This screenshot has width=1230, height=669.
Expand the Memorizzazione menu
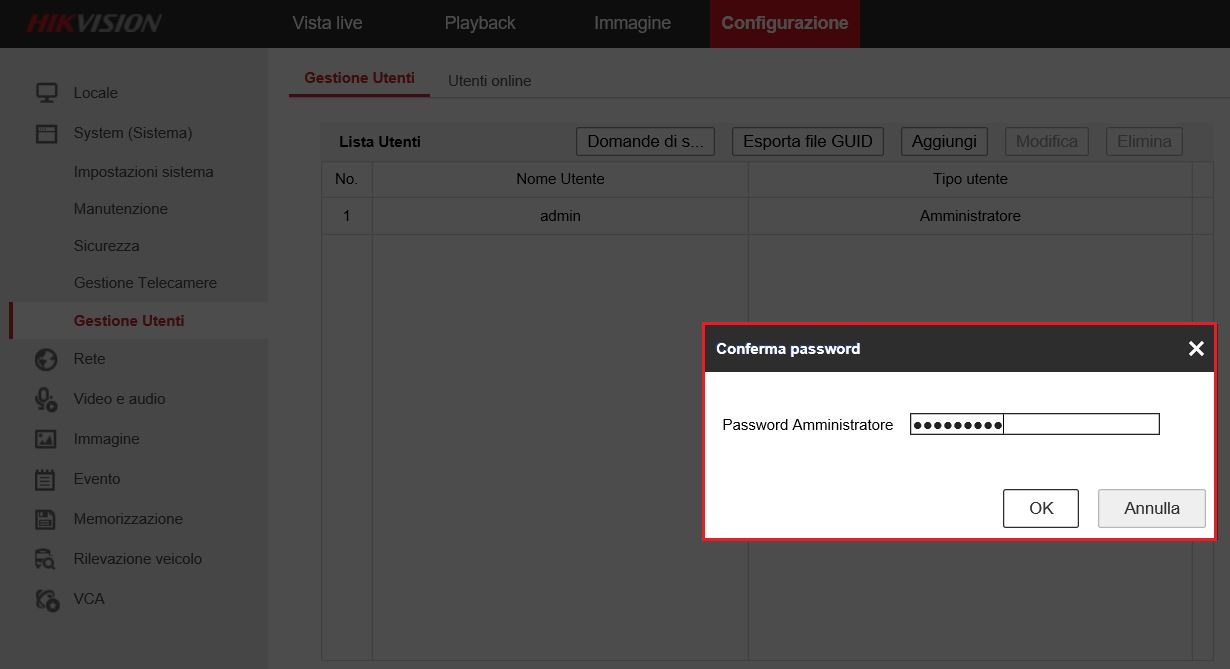coord(128,519)
